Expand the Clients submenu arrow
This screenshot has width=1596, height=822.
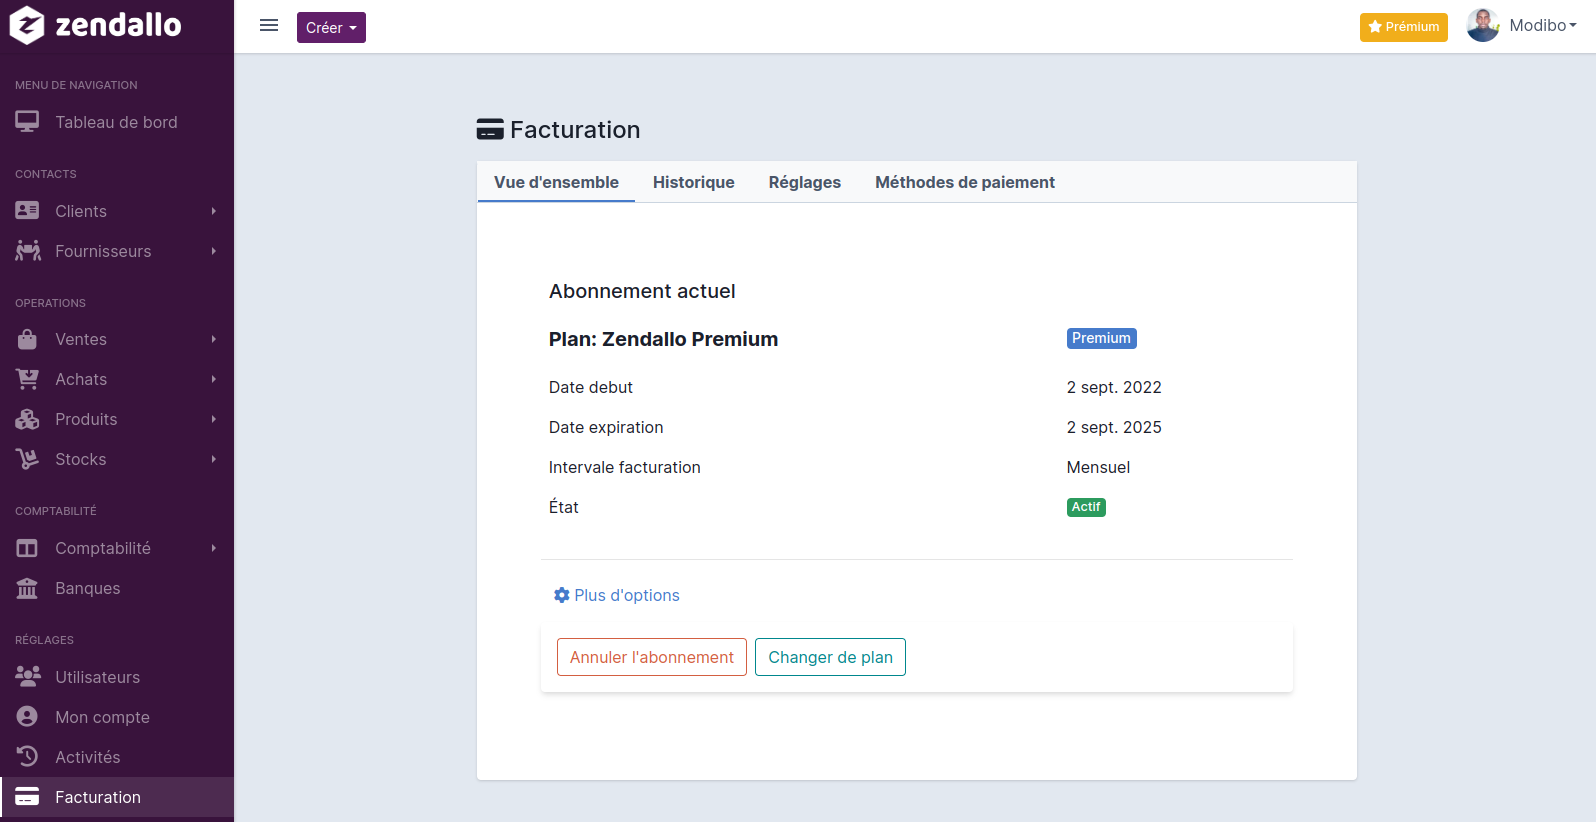pyautogui.click(x=214, y=211)
